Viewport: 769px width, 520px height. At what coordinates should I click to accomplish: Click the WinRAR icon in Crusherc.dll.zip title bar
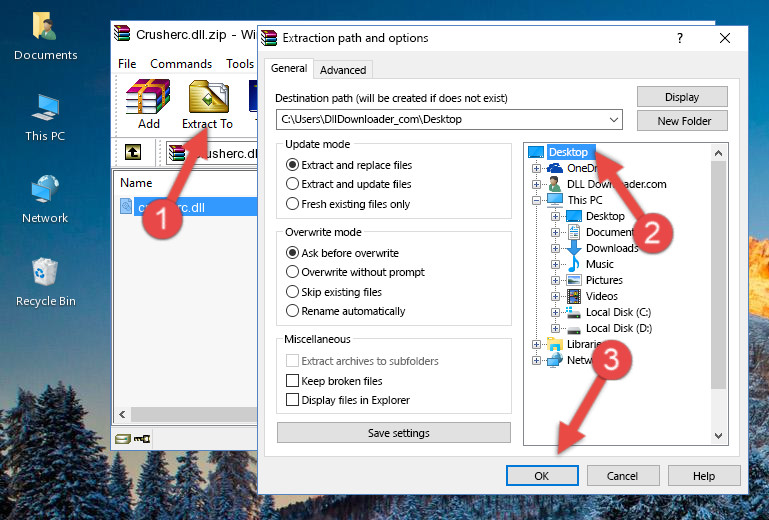123,34
